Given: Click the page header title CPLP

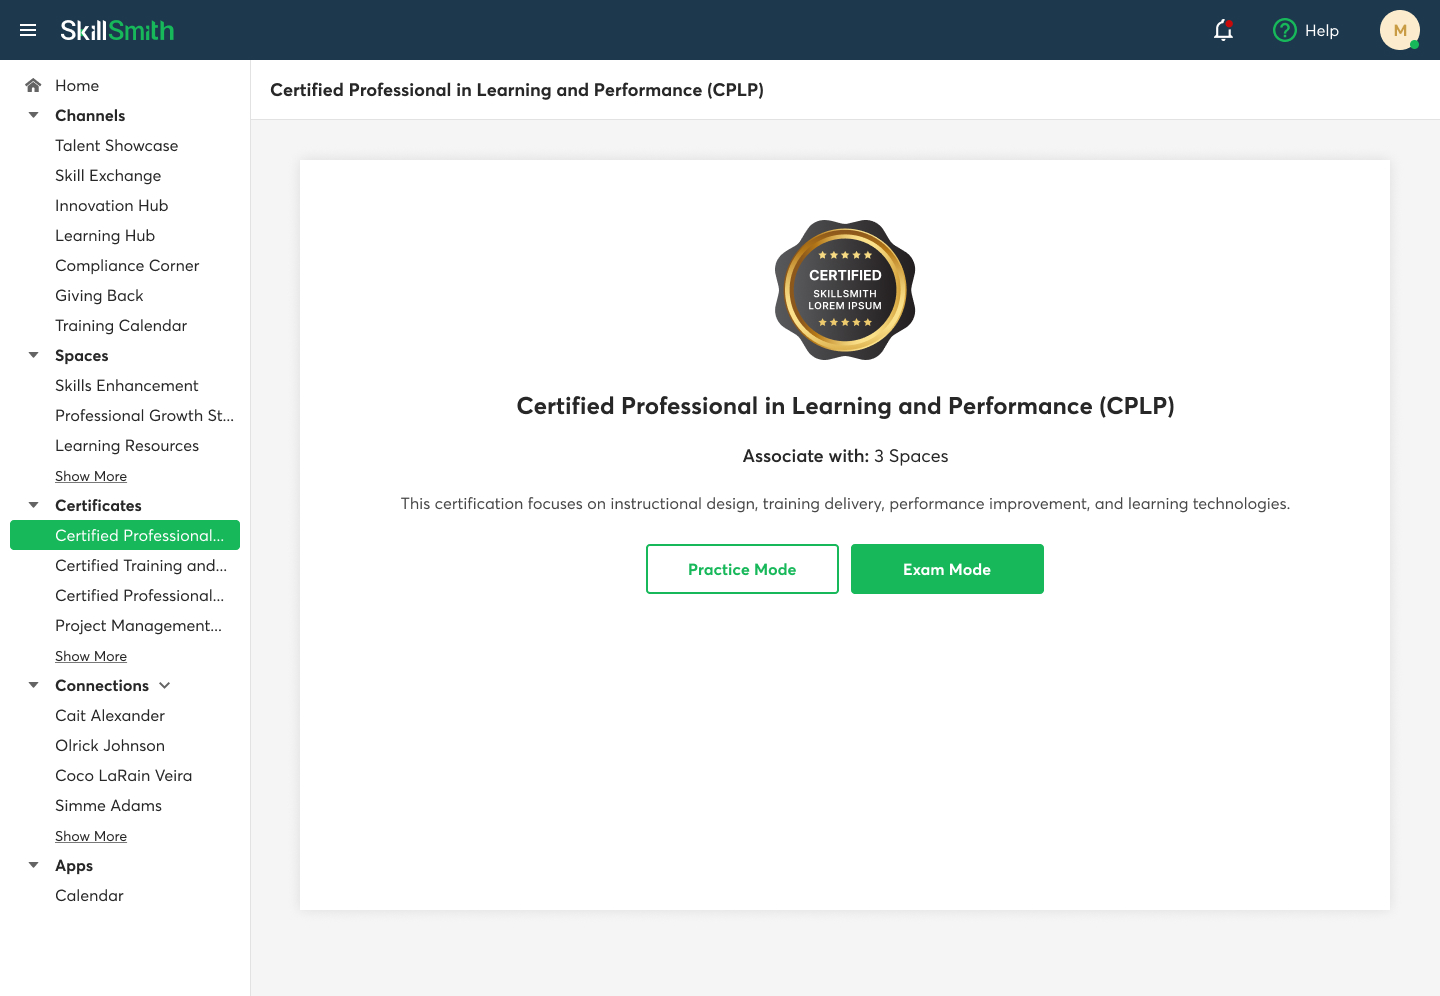Looking at the screenshot, I should (517, 90).
